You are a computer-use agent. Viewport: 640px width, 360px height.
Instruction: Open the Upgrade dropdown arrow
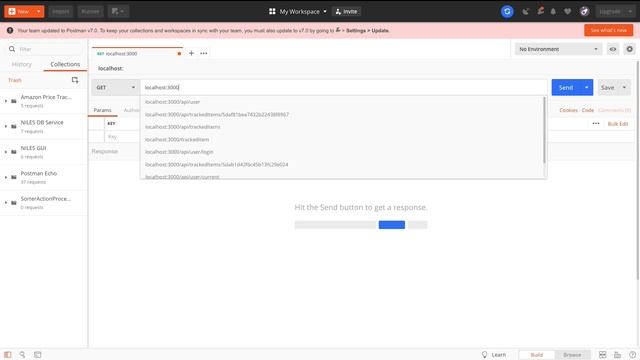630,11
